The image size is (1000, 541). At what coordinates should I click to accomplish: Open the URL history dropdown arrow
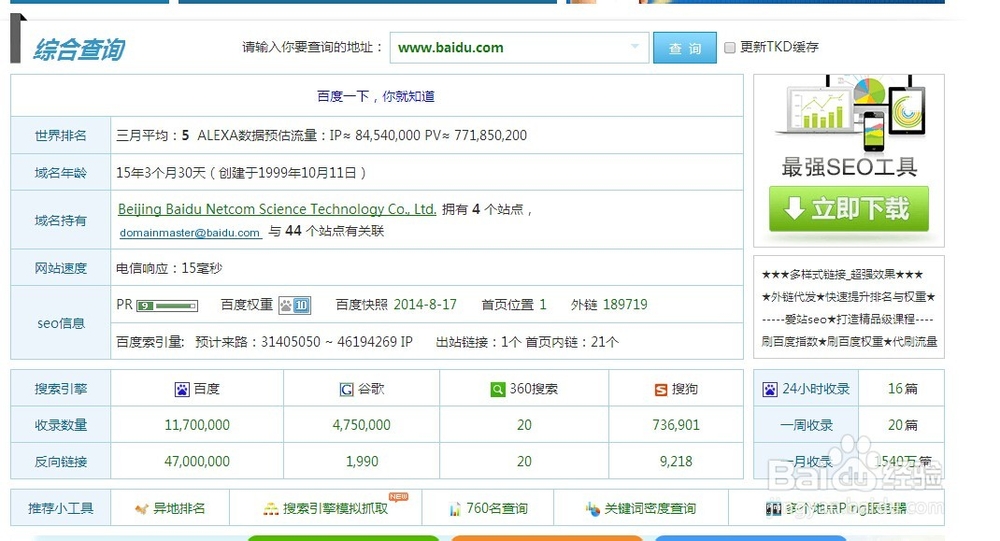click(x=635, y=47)
